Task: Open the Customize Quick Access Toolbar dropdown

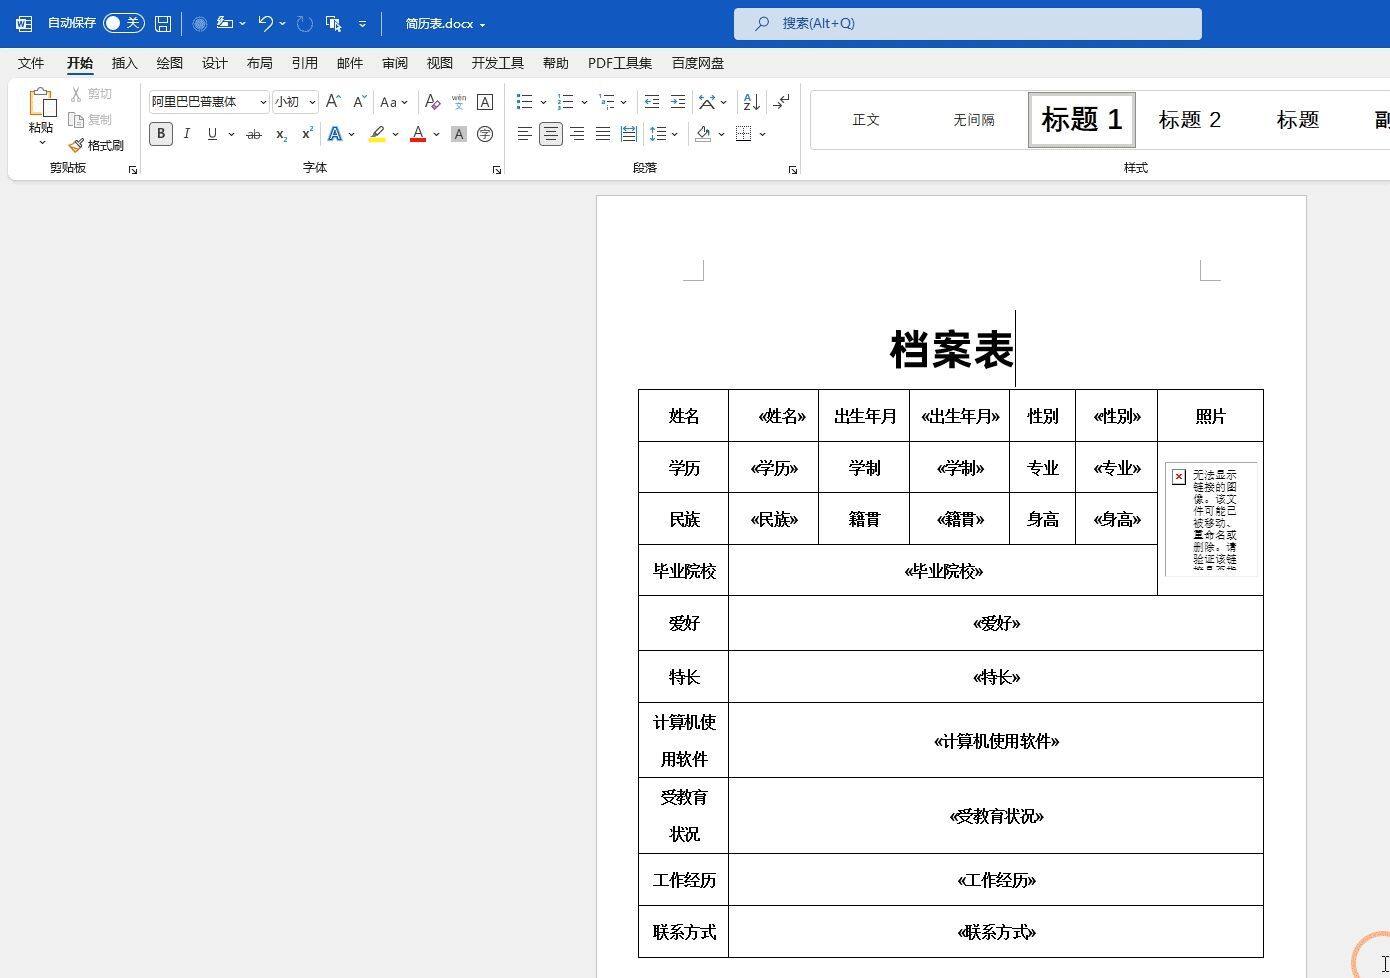Action: 362,23
